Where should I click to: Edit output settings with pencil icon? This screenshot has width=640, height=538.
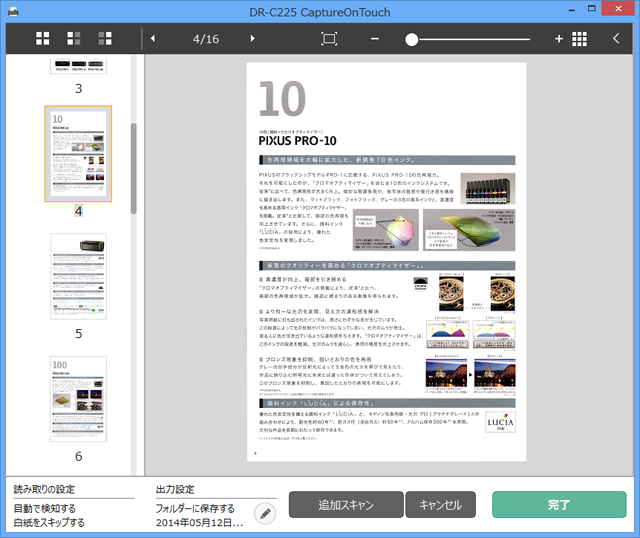click(265, 514)
